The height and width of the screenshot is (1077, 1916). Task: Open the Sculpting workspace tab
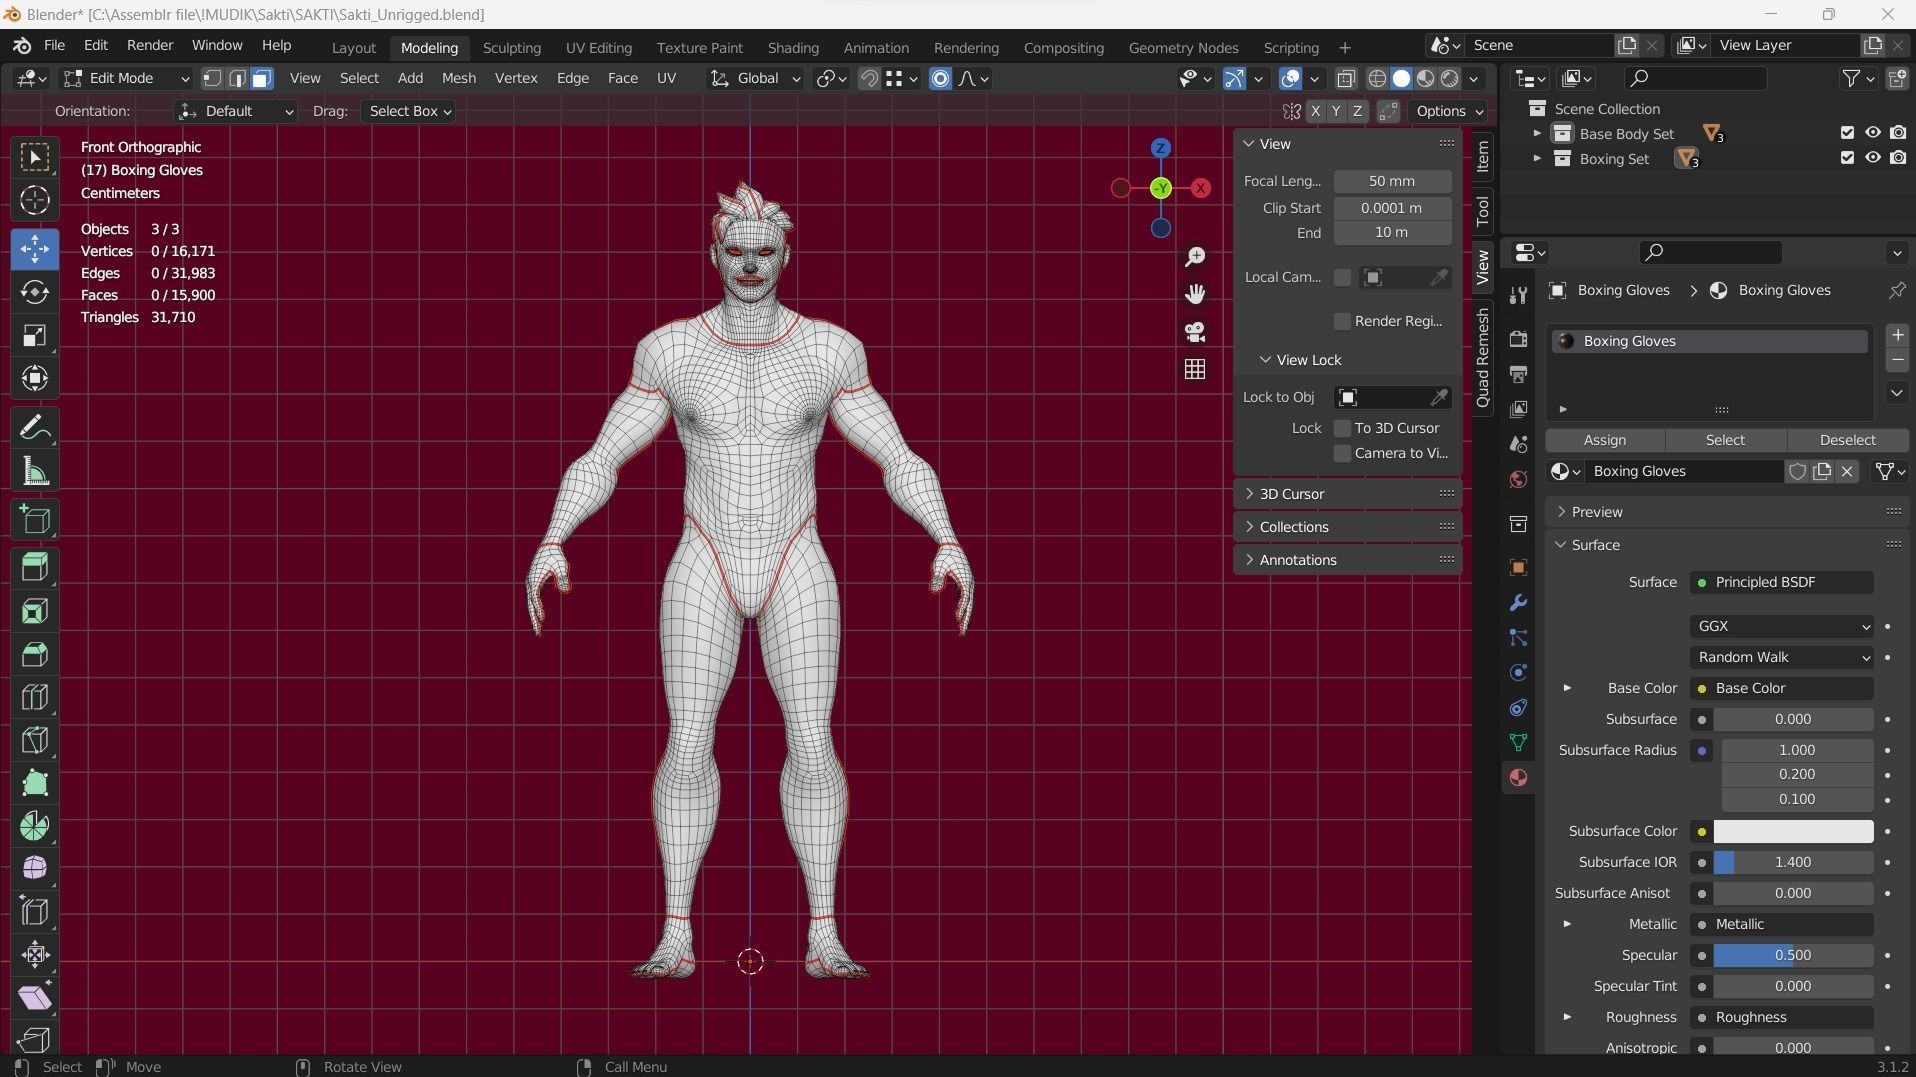coord(511,47)
